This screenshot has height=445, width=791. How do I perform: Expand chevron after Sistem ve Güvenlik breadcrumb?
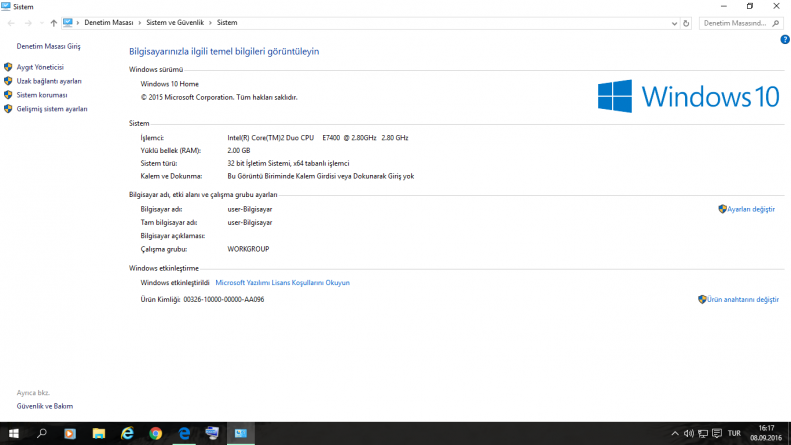[210, 23]
